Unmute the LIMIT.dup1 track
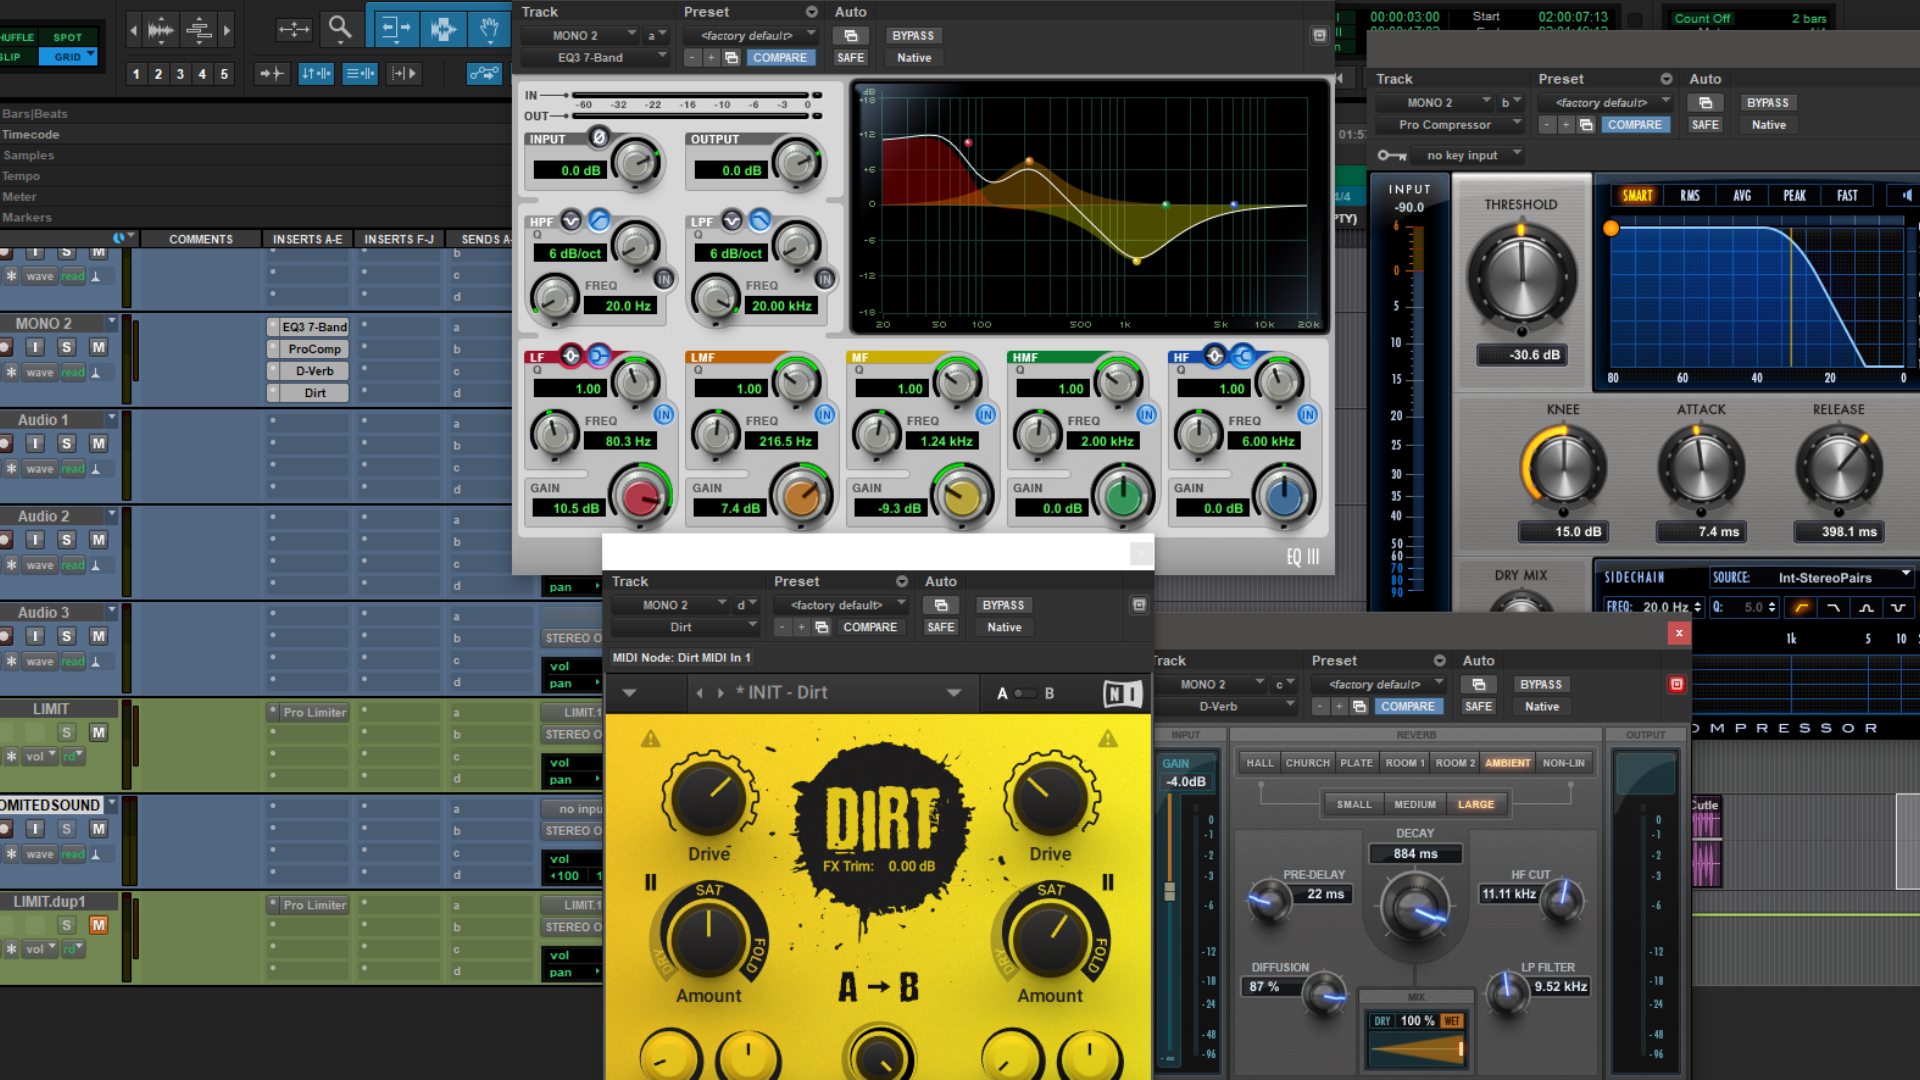The width and height of the screenshot is (1920, 1080). (x=98, y=925)
